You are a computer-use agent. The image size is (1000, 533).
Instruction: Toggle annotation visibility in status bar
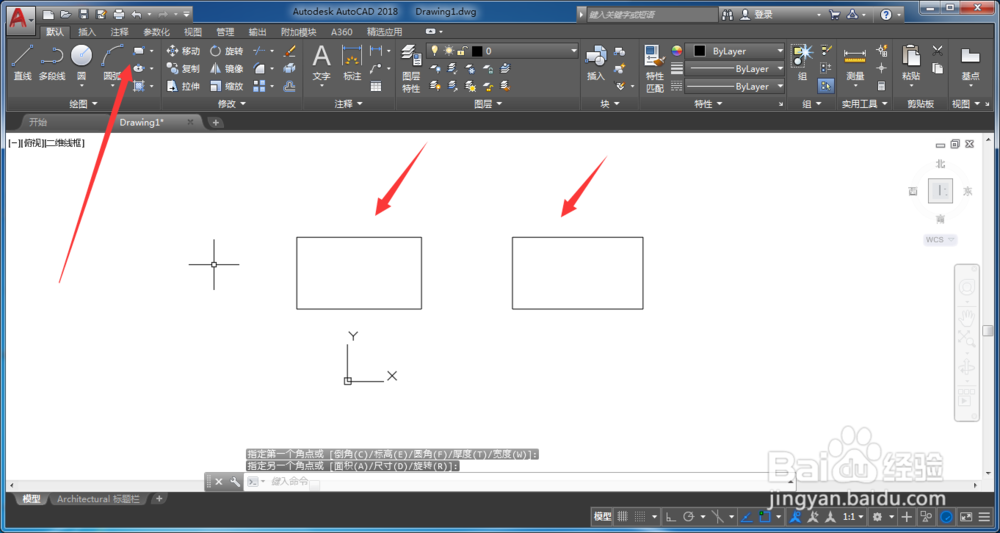coord(797,516)
